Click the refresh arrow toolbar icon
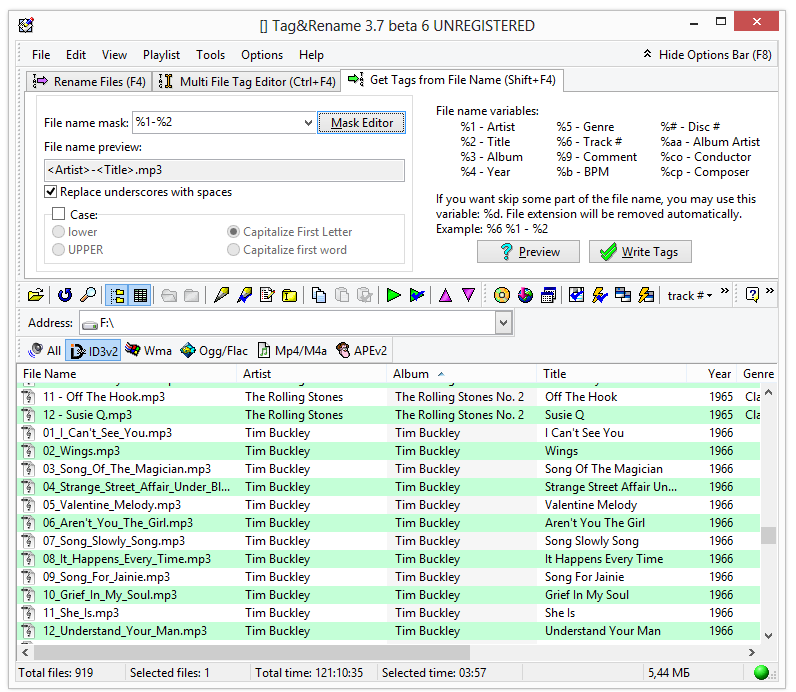Image resolution: width=796 pixels, height=692 pixels. [65, 295]
